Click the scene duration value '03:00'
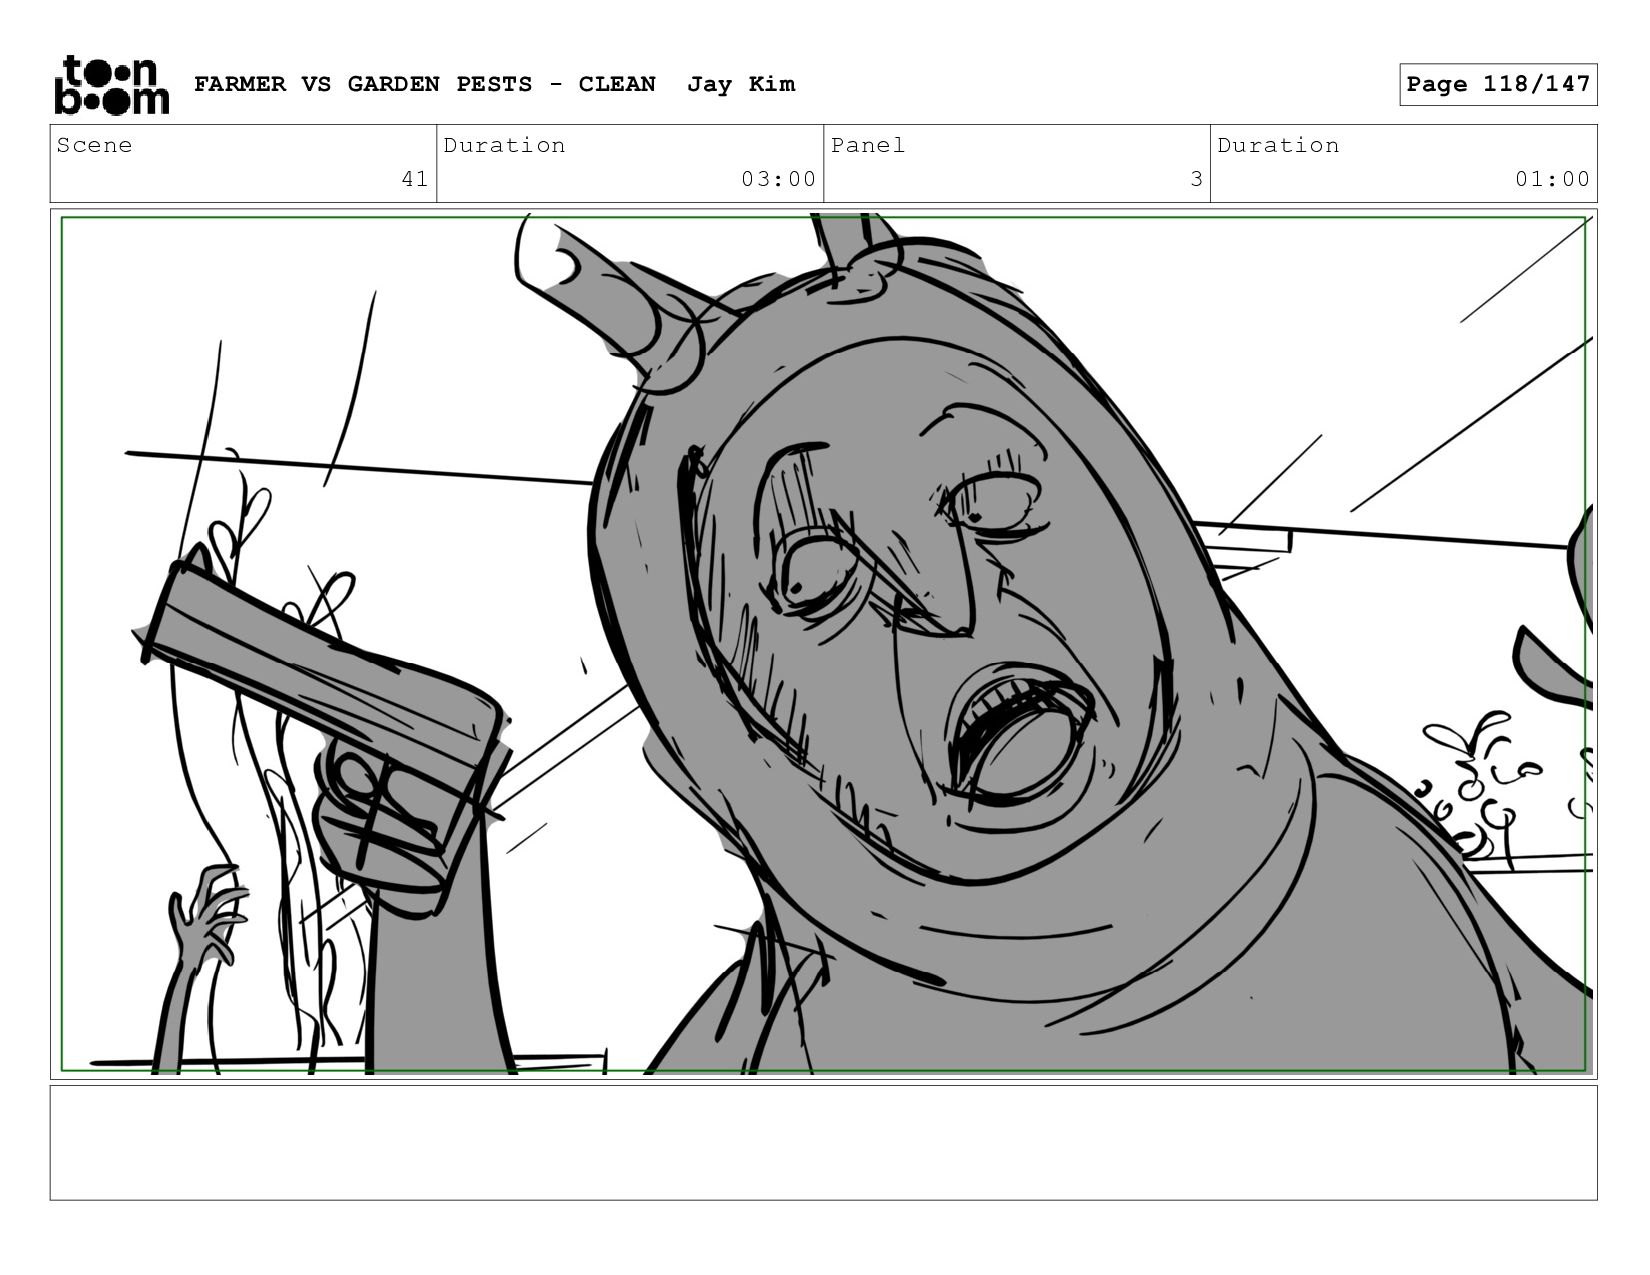Screen dimensions: 1650x1275 click(x=779, y=179)
